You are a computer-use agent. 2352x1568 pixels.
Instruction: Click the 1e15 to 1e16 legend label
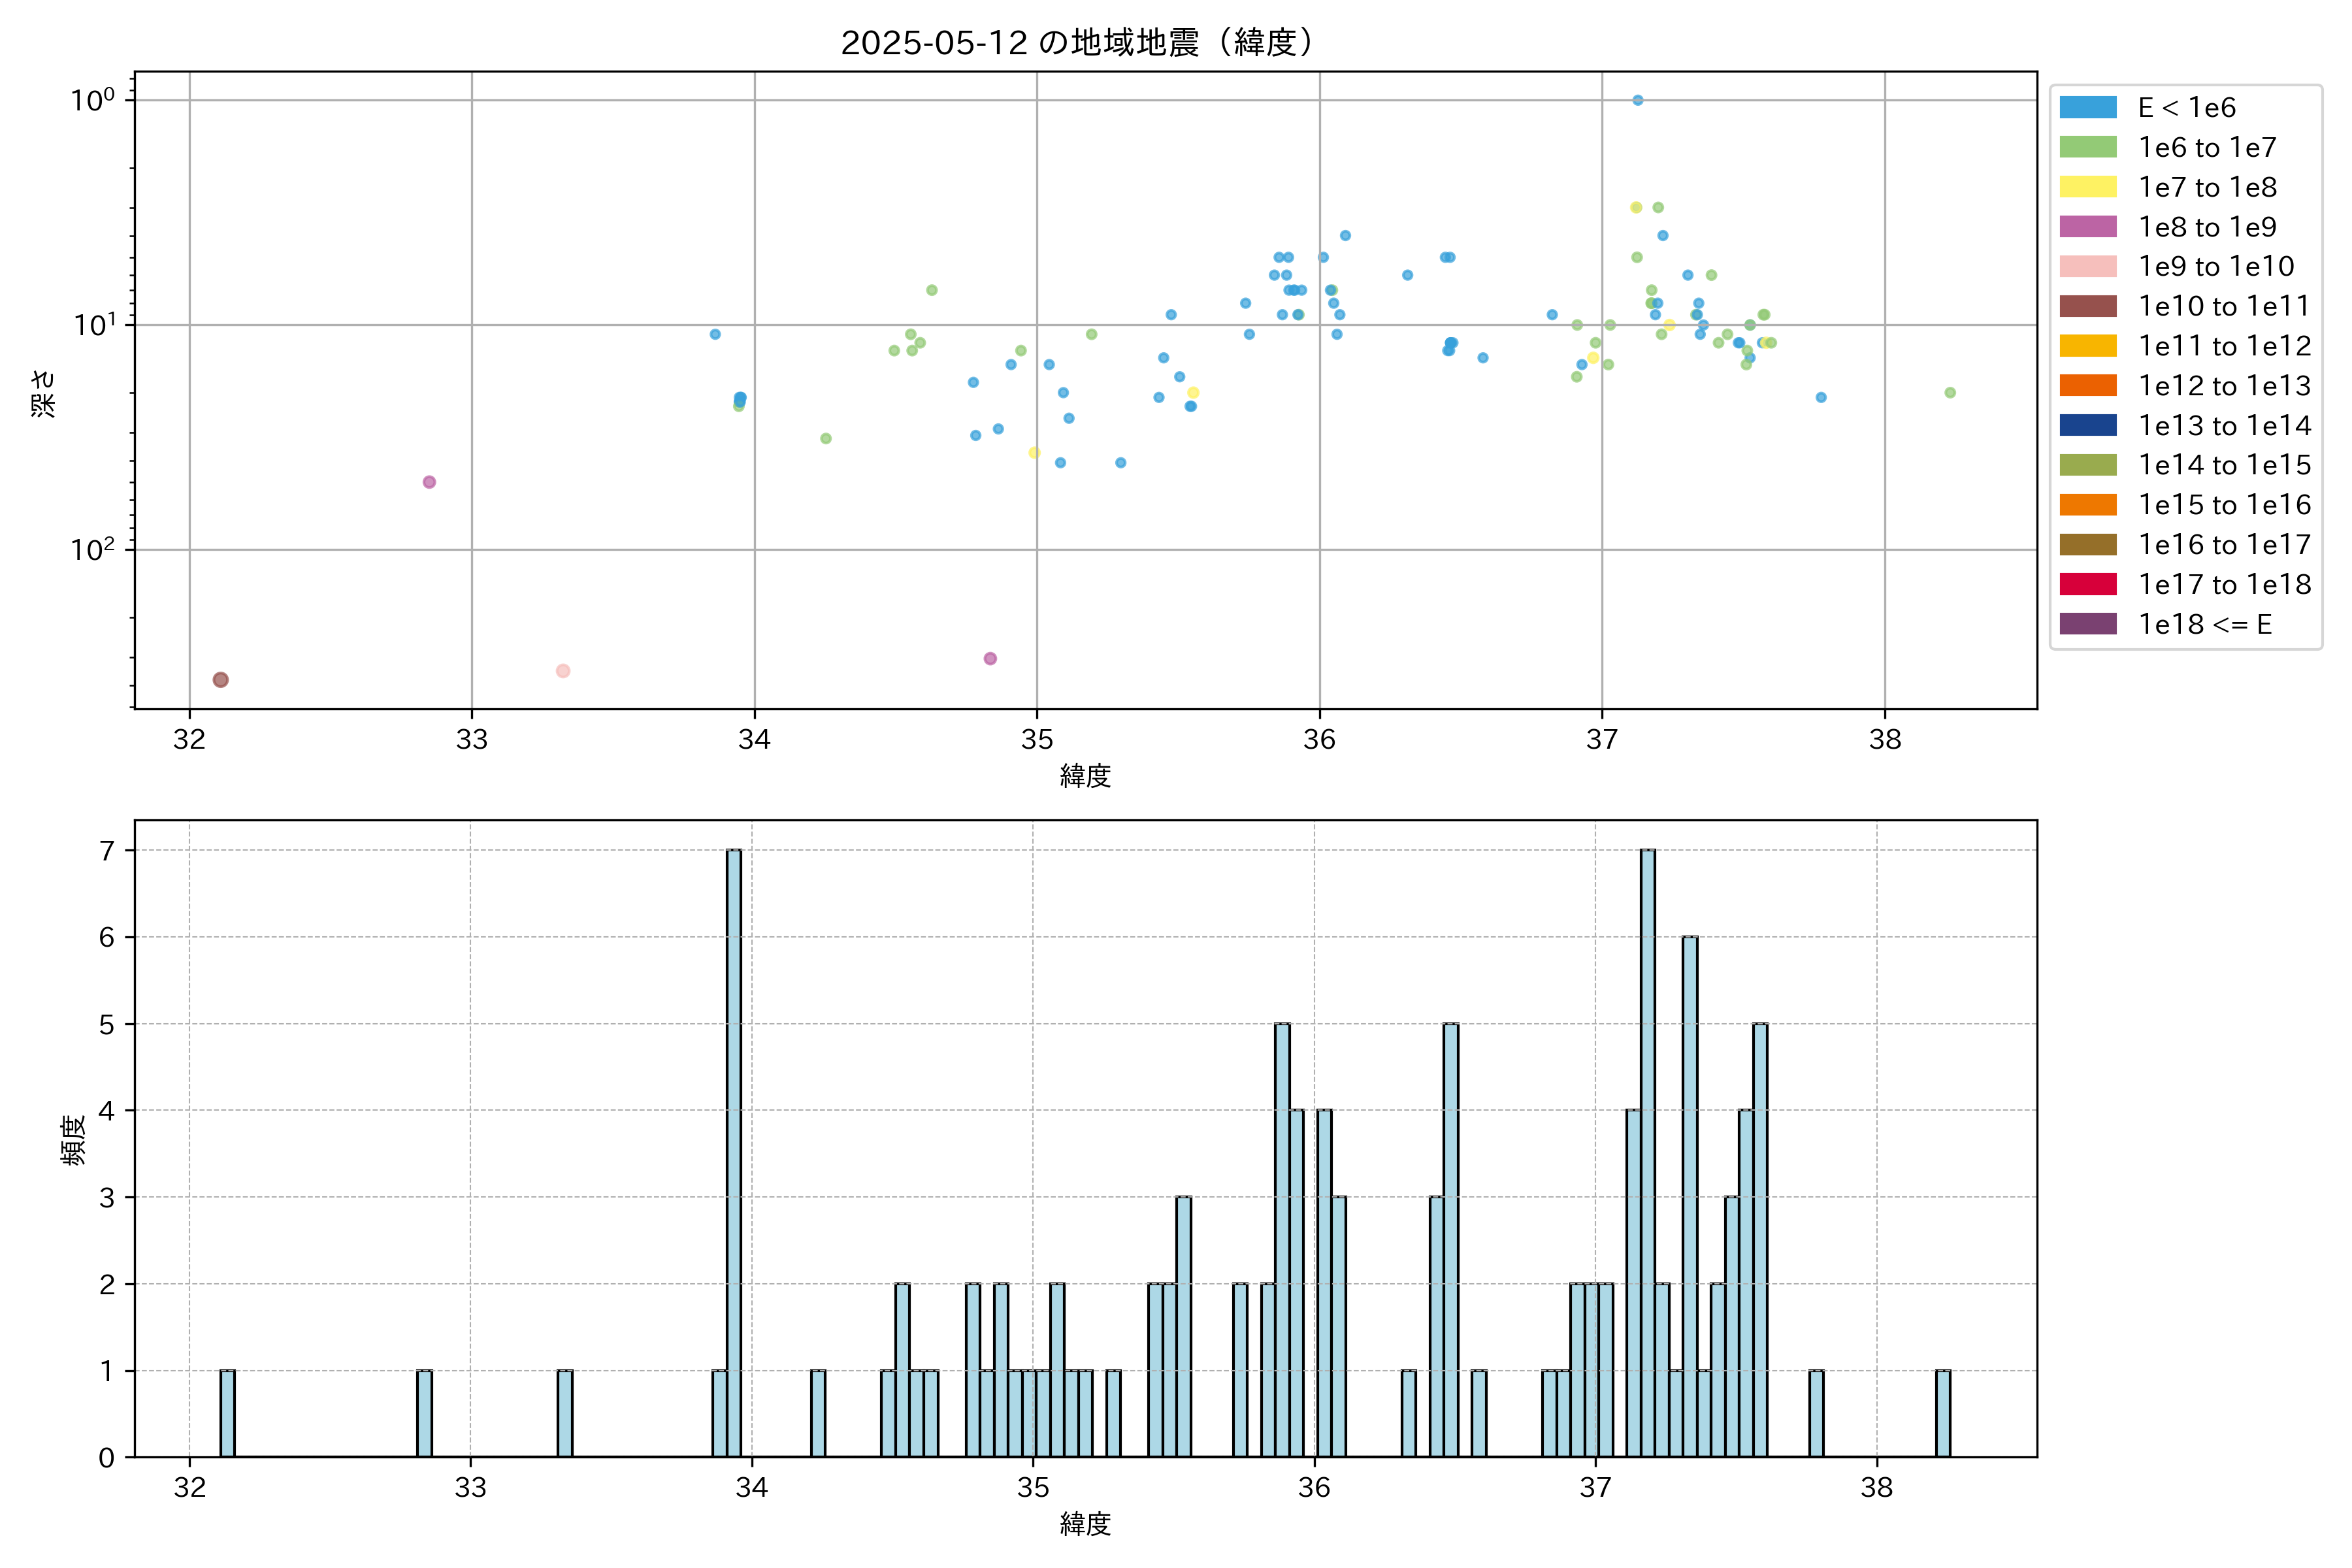click(x=2224, y=505)
